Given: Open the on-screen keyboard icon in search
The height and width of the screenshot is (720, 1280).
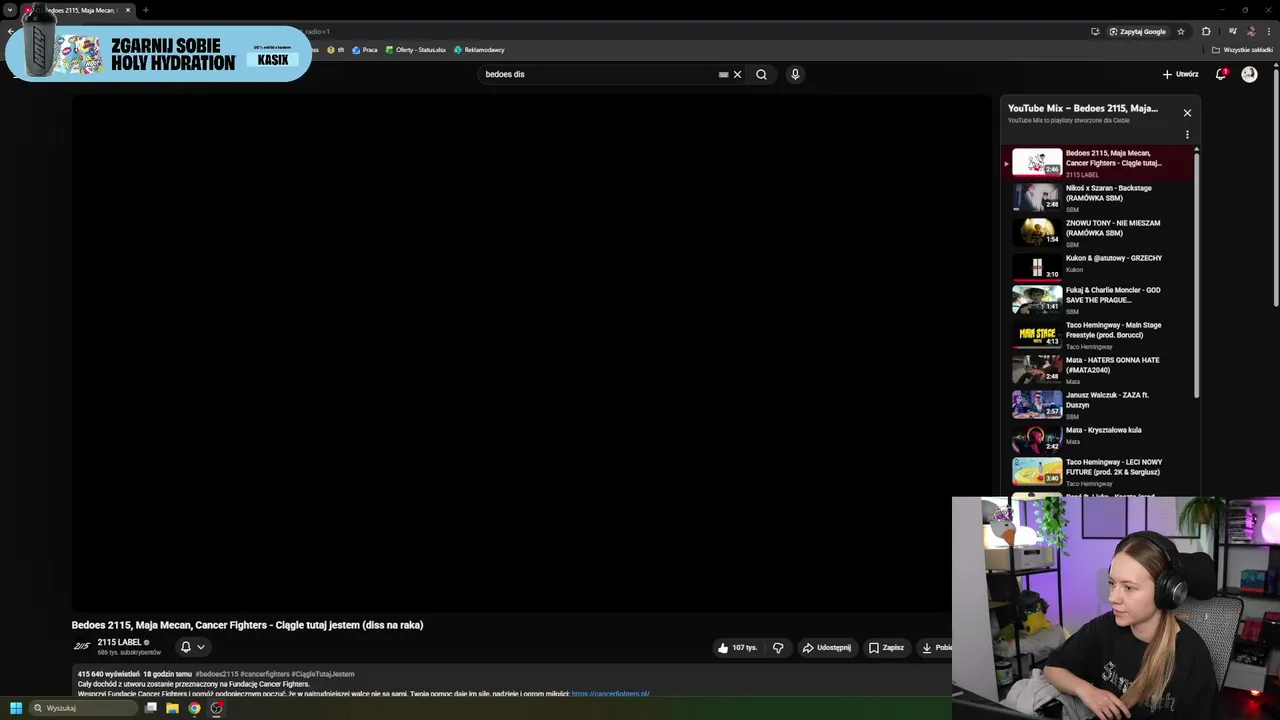Looking at the screenshot, I should pyautogui.click(x=723, y=74).
